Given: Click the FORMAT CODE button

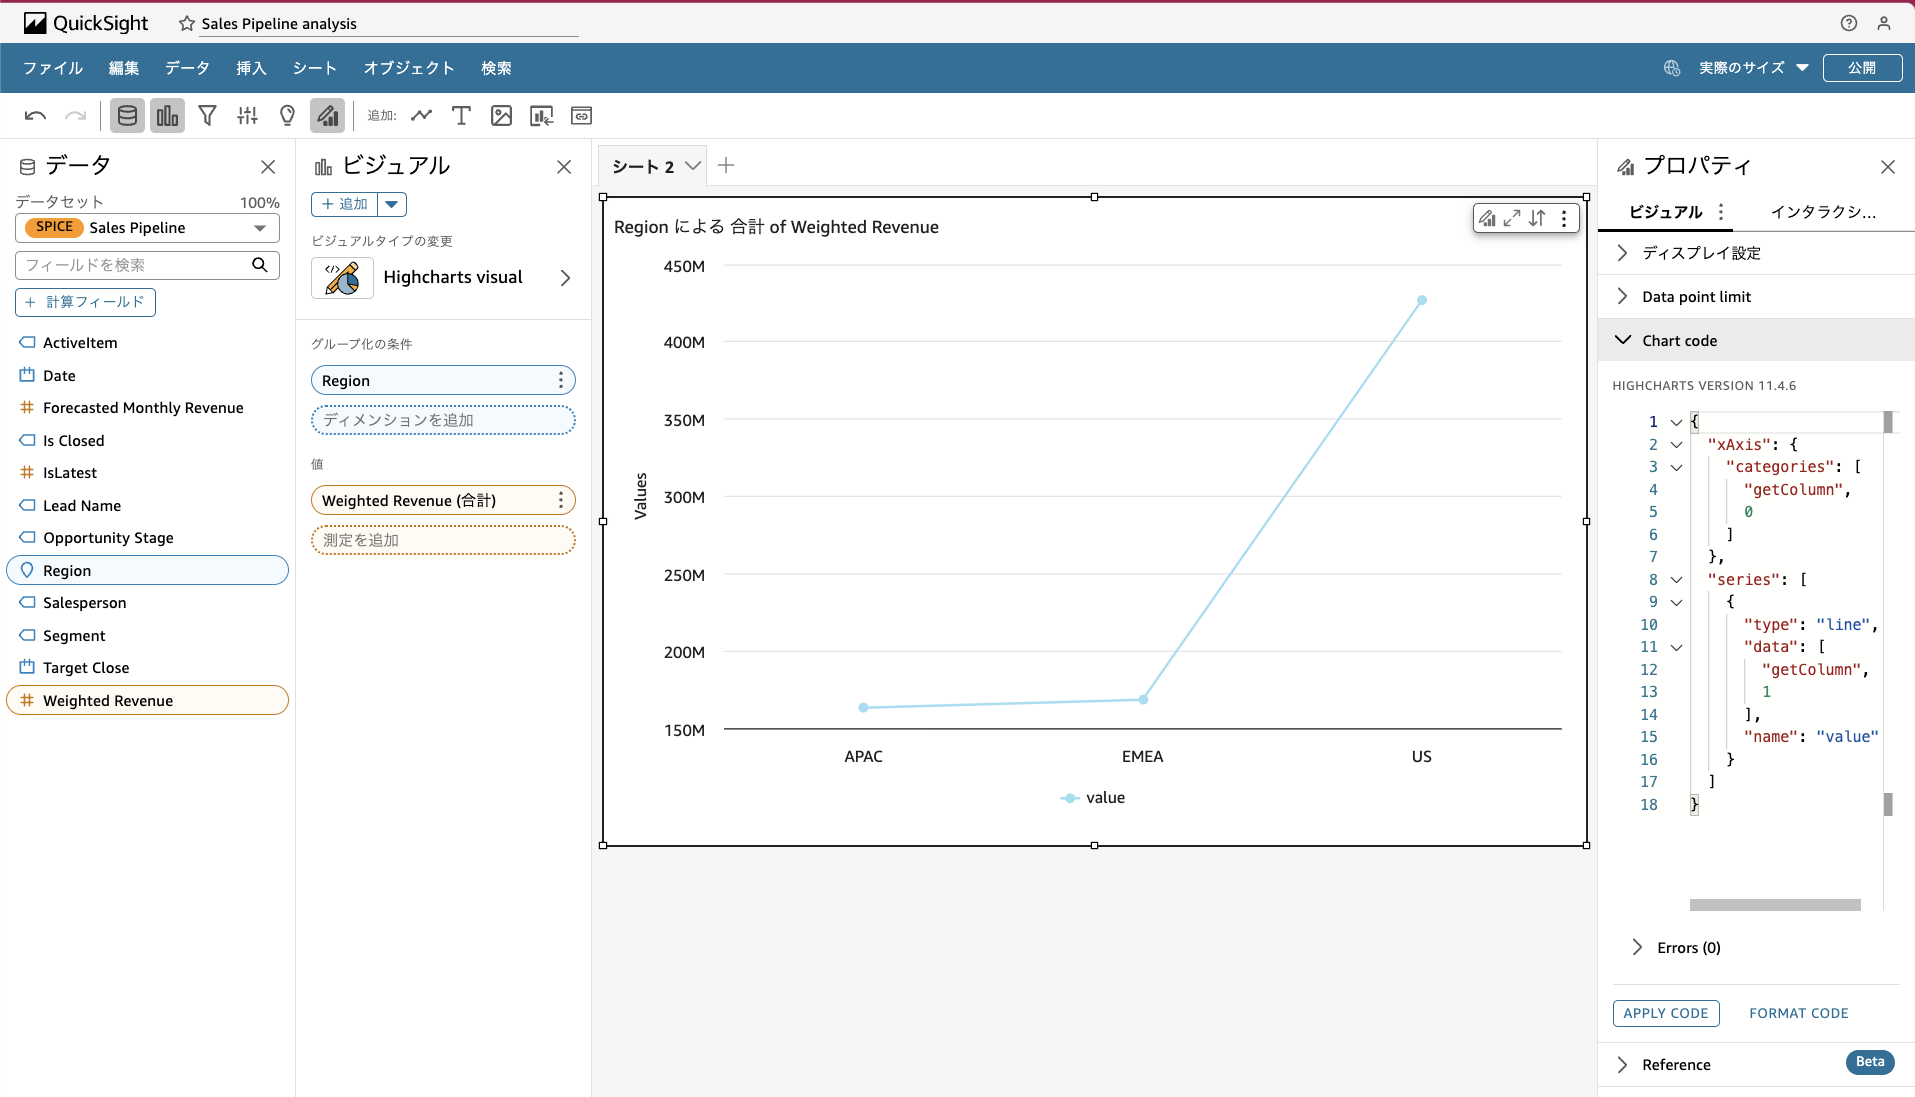Looking at the screenshot, I should [x=1798, y=1014].
